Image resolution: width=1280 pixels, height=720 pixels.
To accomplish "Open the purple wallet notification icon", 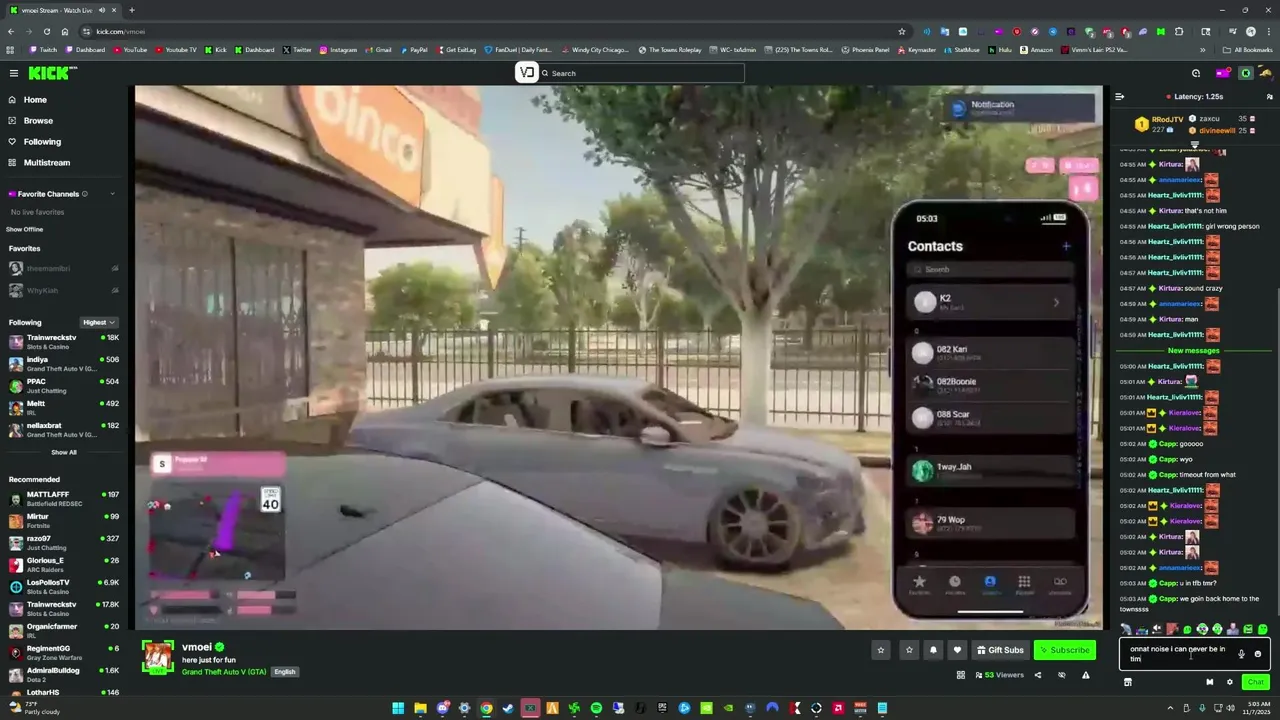I will [x=1222, y=73].
